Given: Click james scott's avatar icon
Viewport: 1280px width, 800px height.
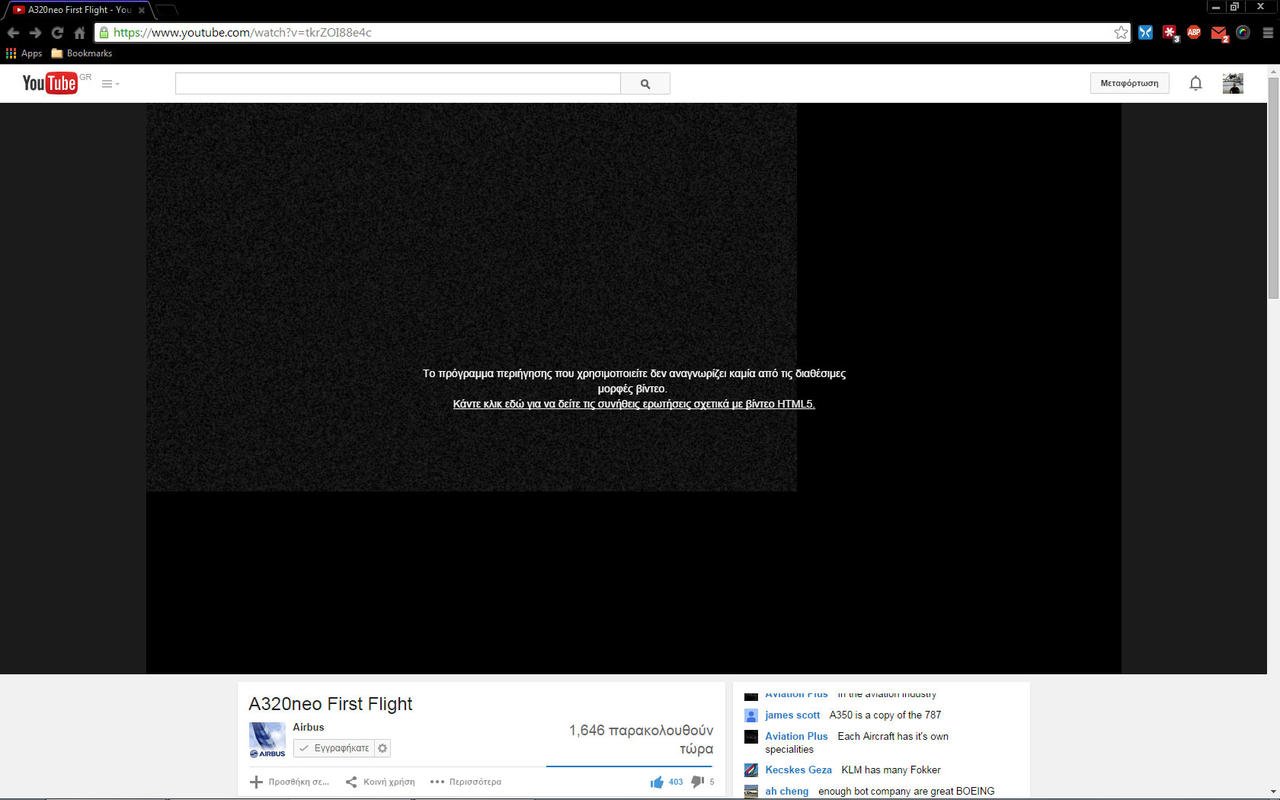Looking at the screenshot, I should (x=751, y=716).
